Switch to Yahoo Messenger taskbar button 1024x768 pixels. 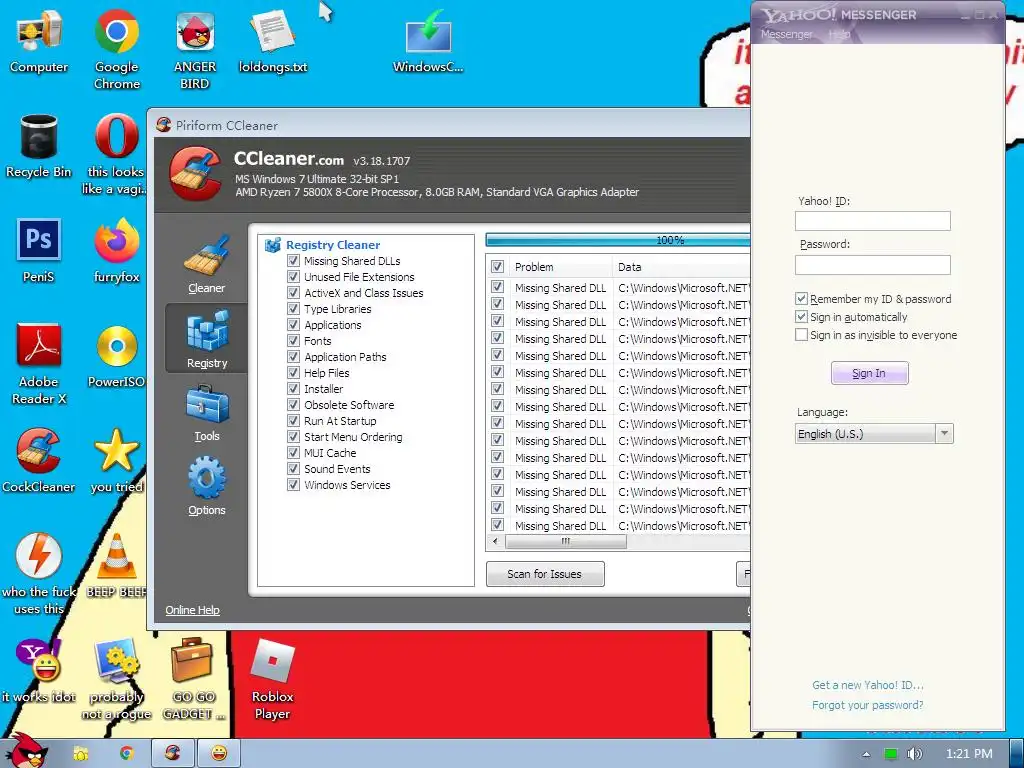click(219, 753)
